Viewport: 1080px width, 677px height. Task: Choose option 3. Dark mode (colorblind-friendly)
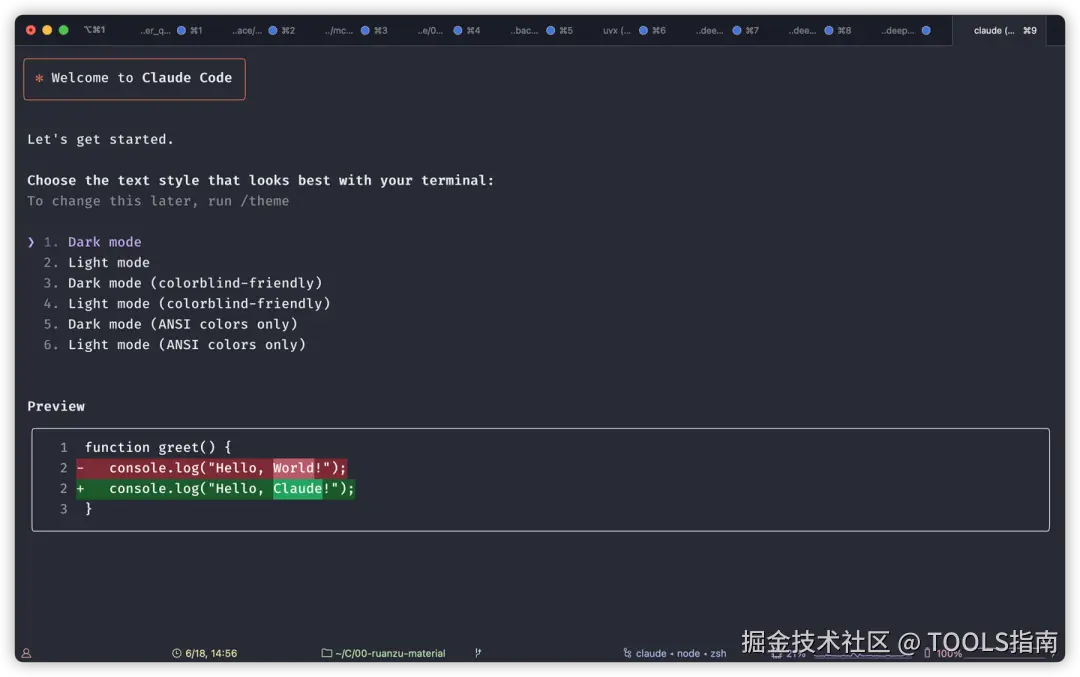pyautogui.click(x=183, y=283)
